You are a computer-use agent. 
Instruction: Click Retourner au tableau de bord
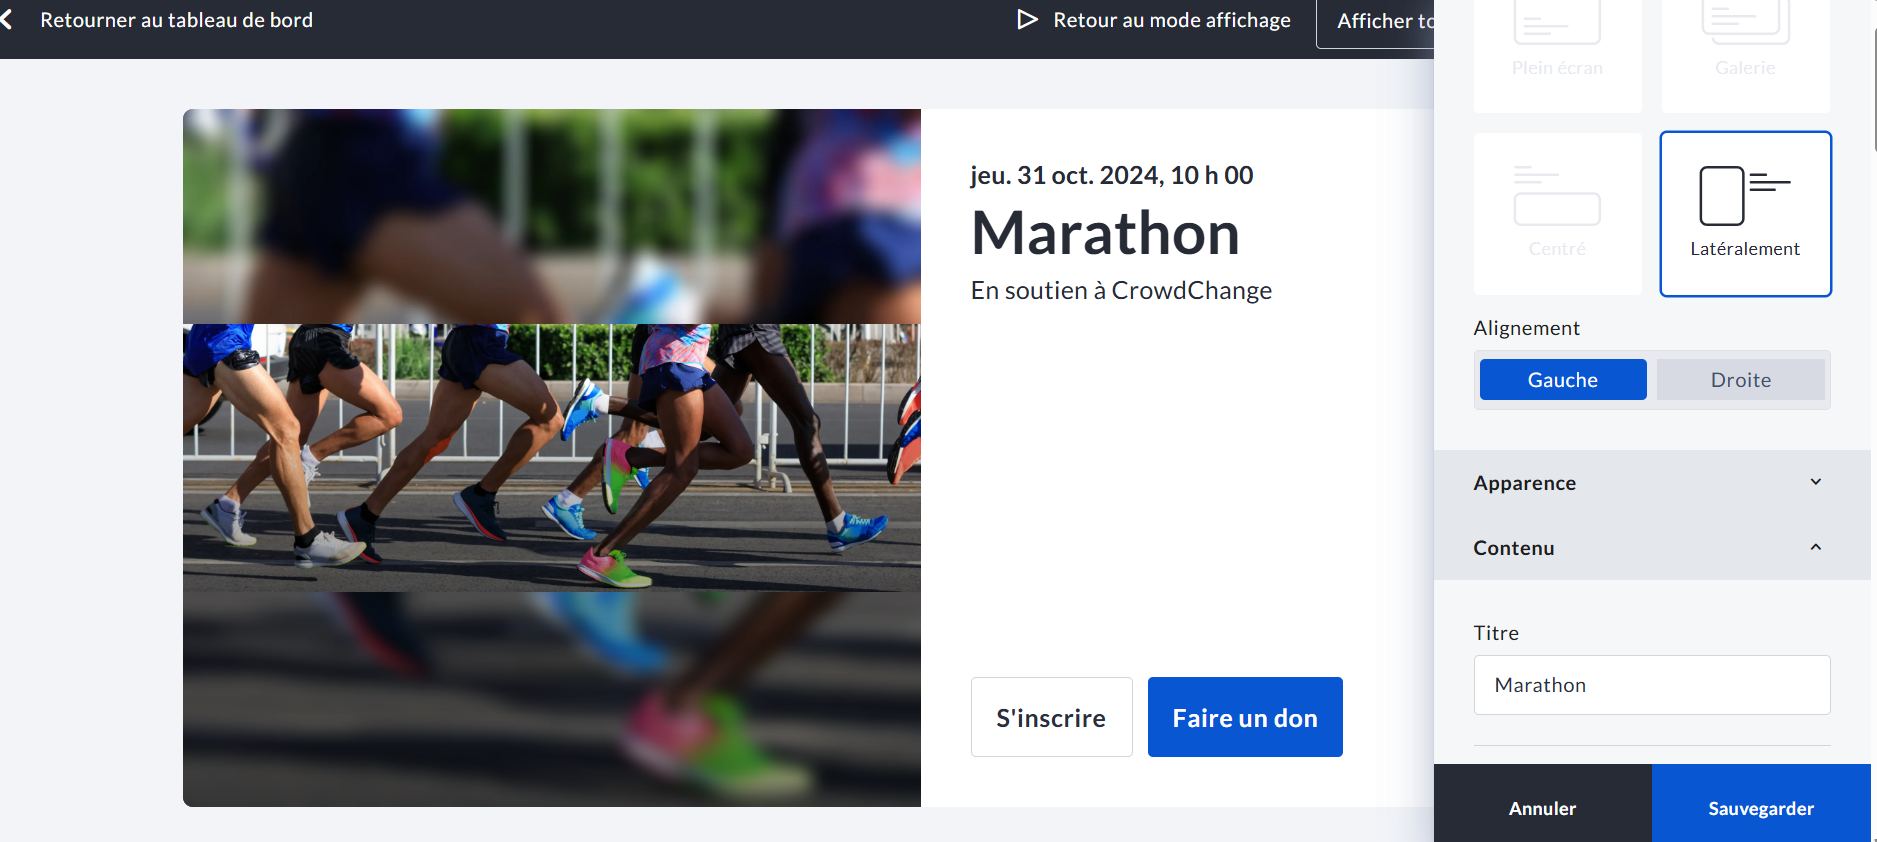[x=176, y=20]
